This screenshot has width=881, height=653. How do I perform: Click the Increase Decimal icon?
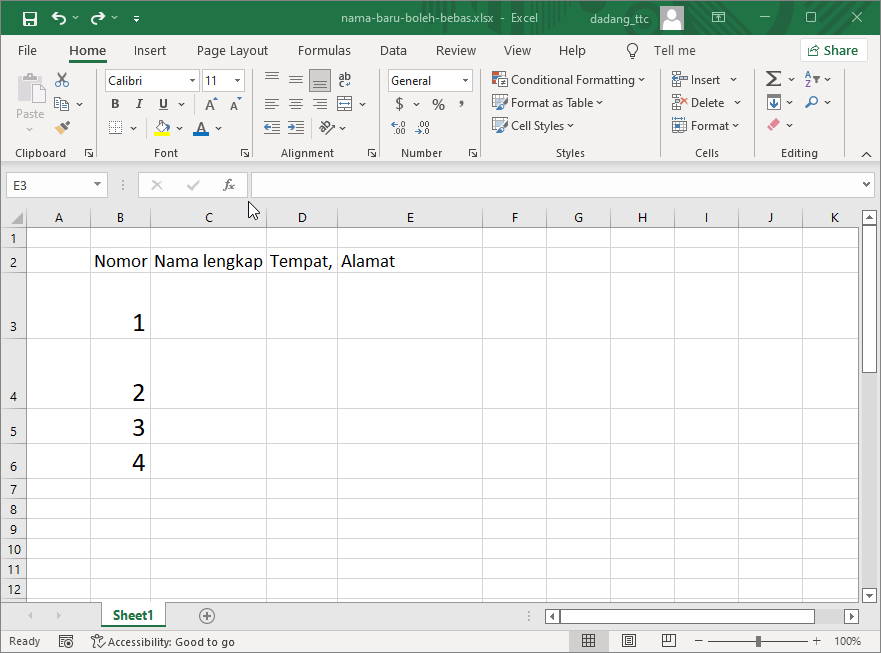click(397, 127)
